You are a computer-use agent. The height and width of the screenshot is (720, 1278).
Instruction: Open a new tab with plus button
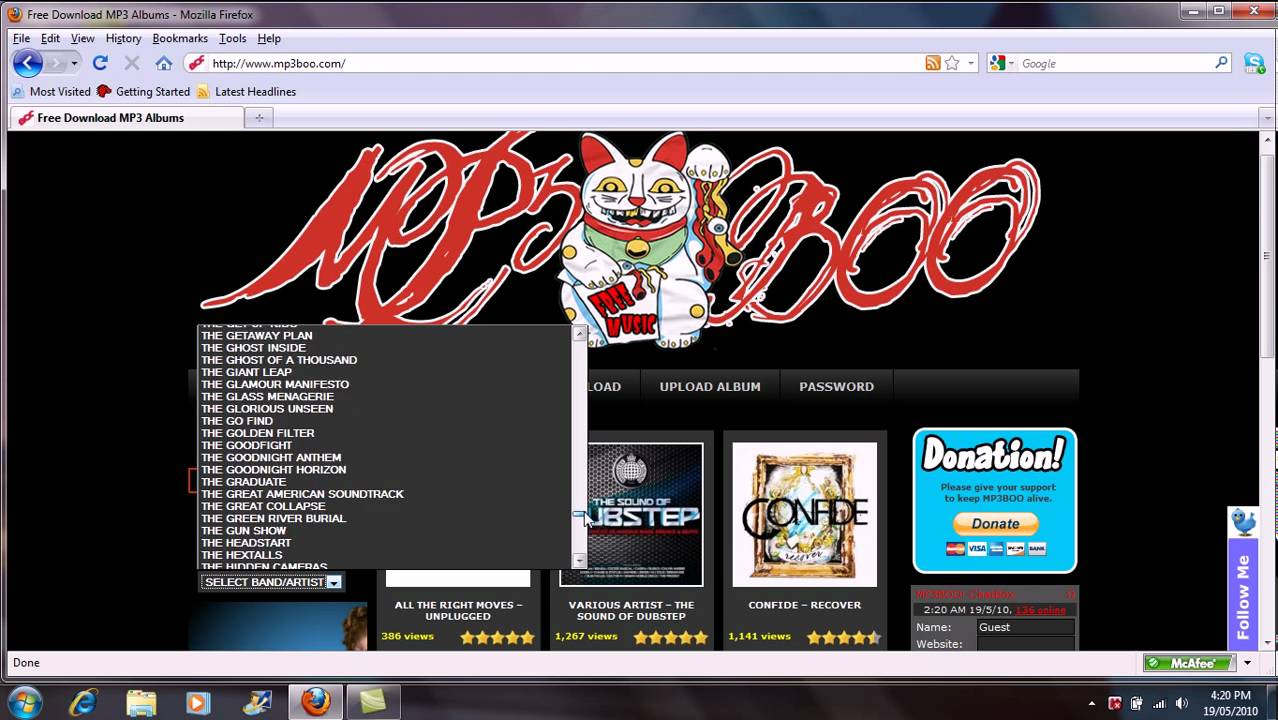(258, 118)
